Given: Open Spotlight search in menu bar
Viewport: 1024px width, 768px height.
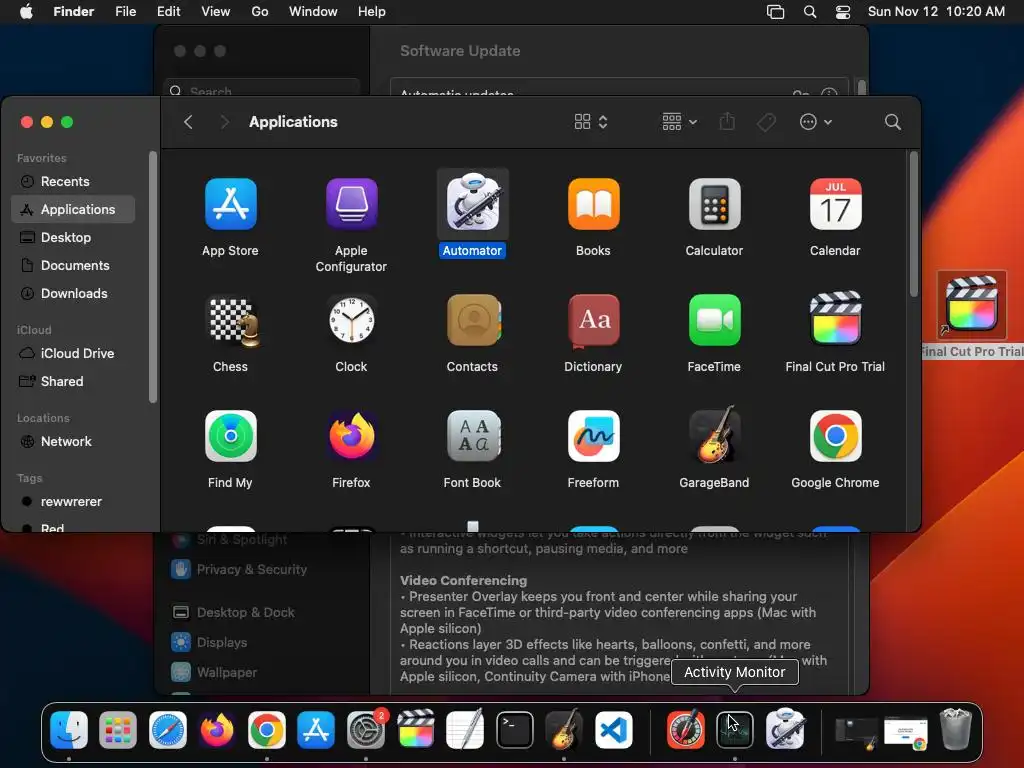Looking at the screenshot, I should pyautogui.click(x=810, y=12).
